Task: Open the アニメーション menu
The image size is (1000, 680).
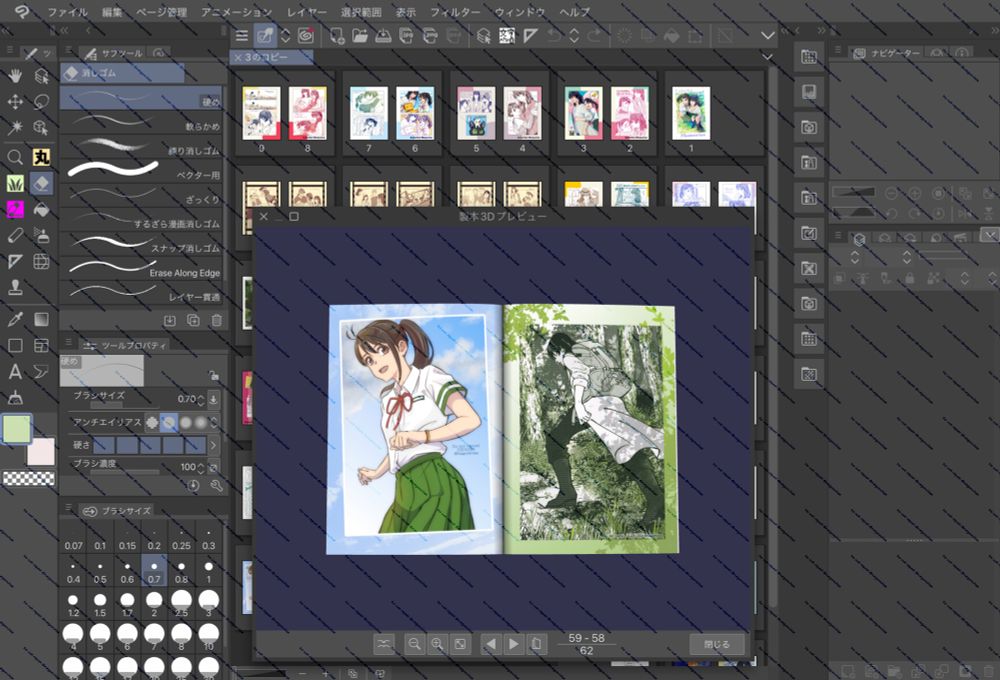Action: pyautogui.click(x=237, y=12)
